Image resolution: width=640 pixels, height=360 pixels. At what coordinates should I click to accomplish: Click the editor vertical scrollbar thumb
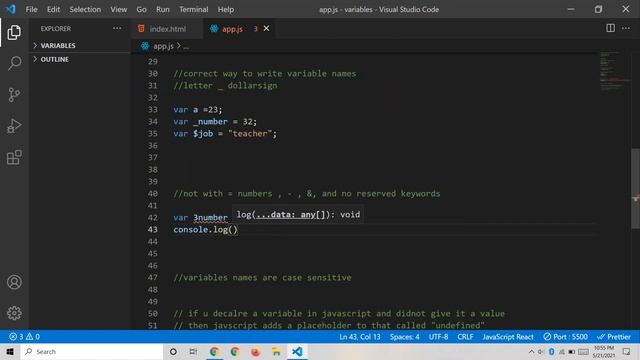pos(635,189)
